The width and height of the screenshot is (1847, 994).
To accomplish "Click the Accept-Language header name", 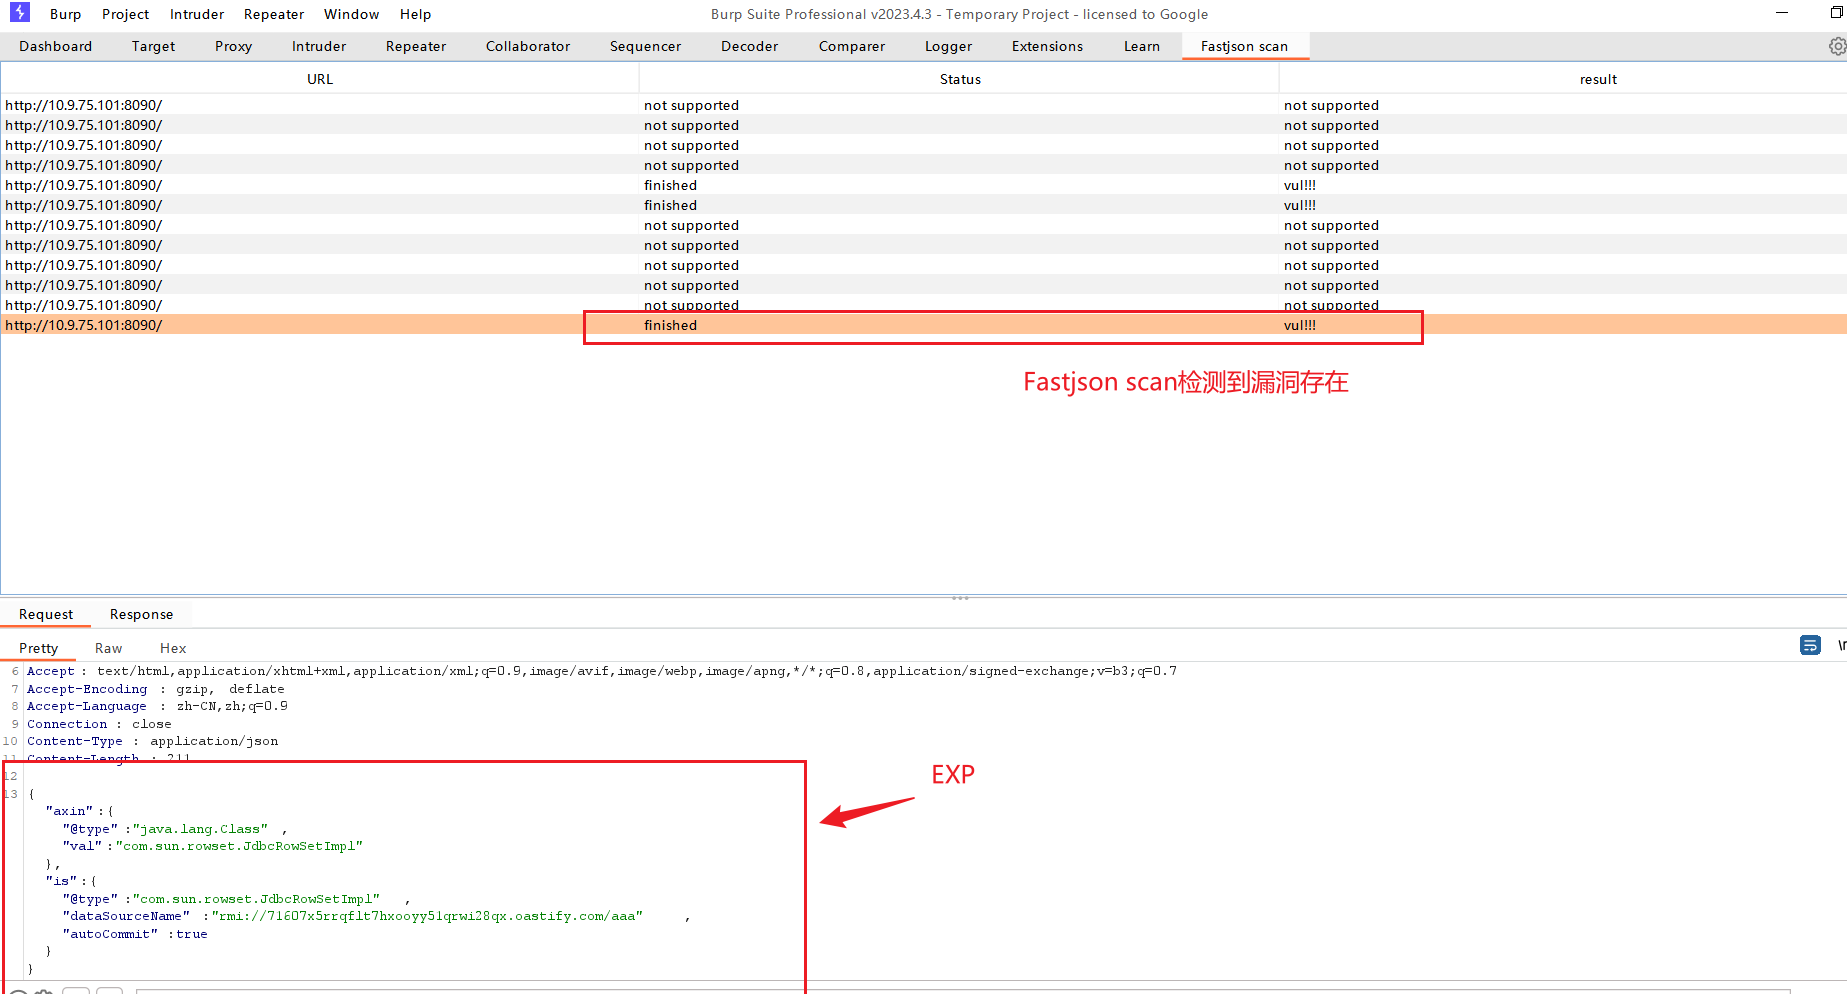I will tap(87, 706).
